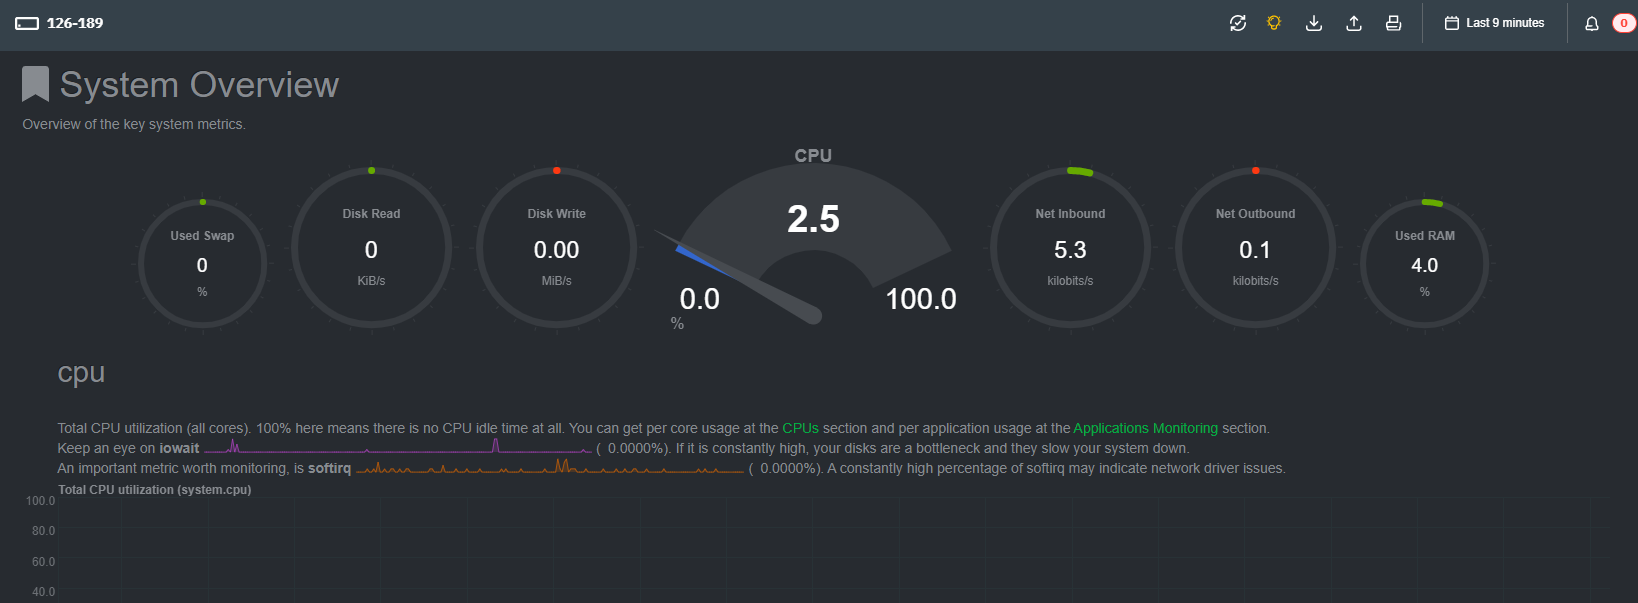Viewport: 1638px width, 603px height.
Task: Click the 100.0 chart y-axis label
Action: pyautogui.click(x=40, y=501)
